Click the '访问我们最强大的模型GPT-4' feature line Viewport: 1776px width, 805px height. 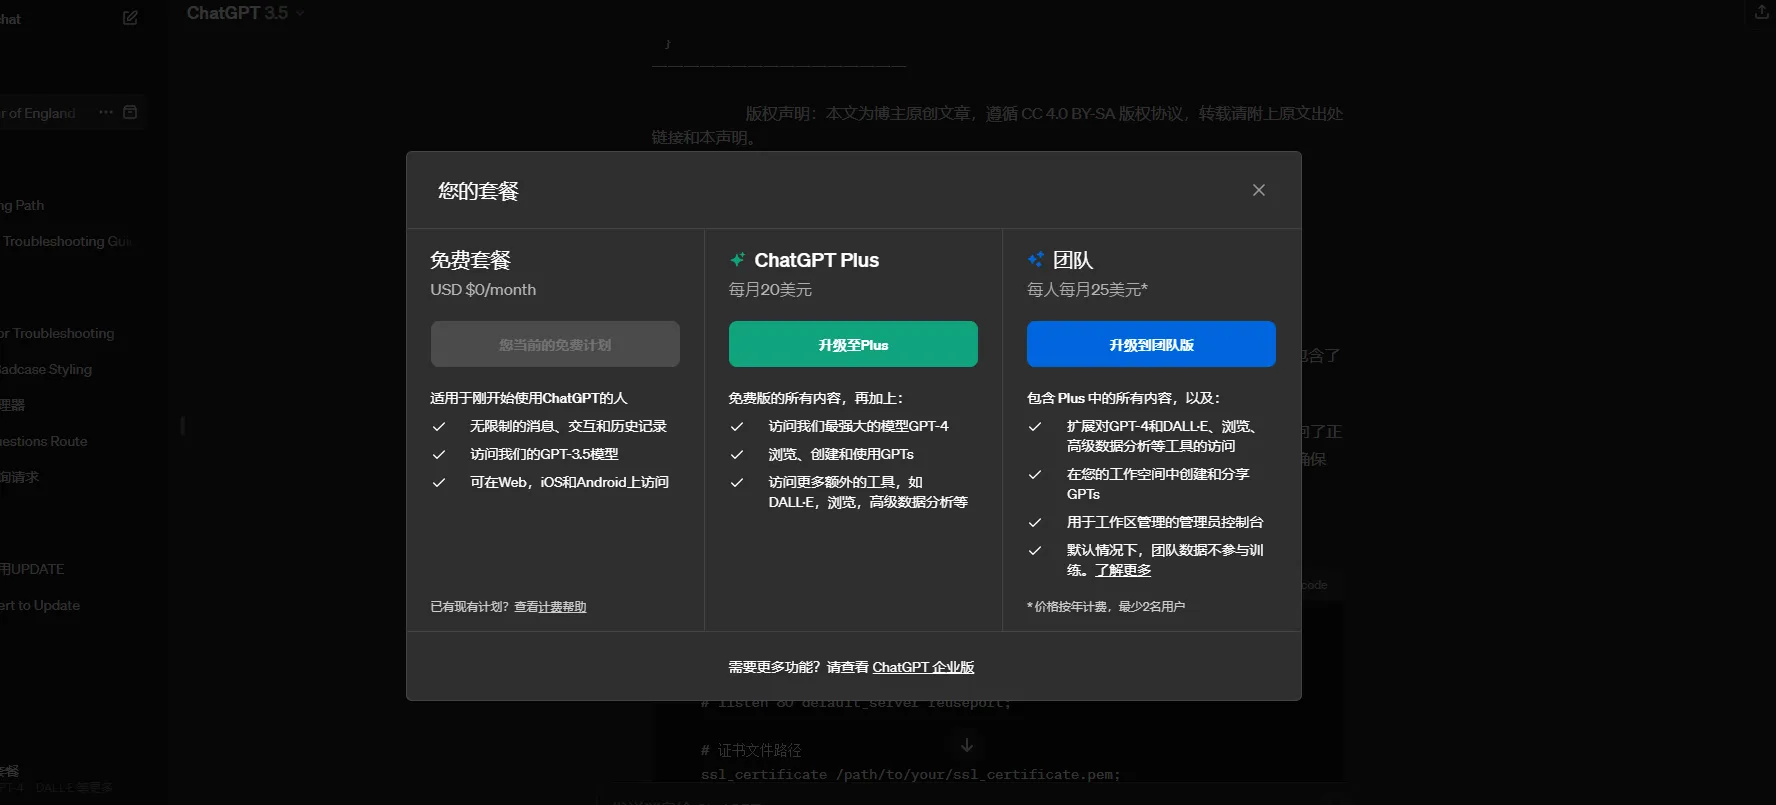pyautogui.click(x=858, y=426)
